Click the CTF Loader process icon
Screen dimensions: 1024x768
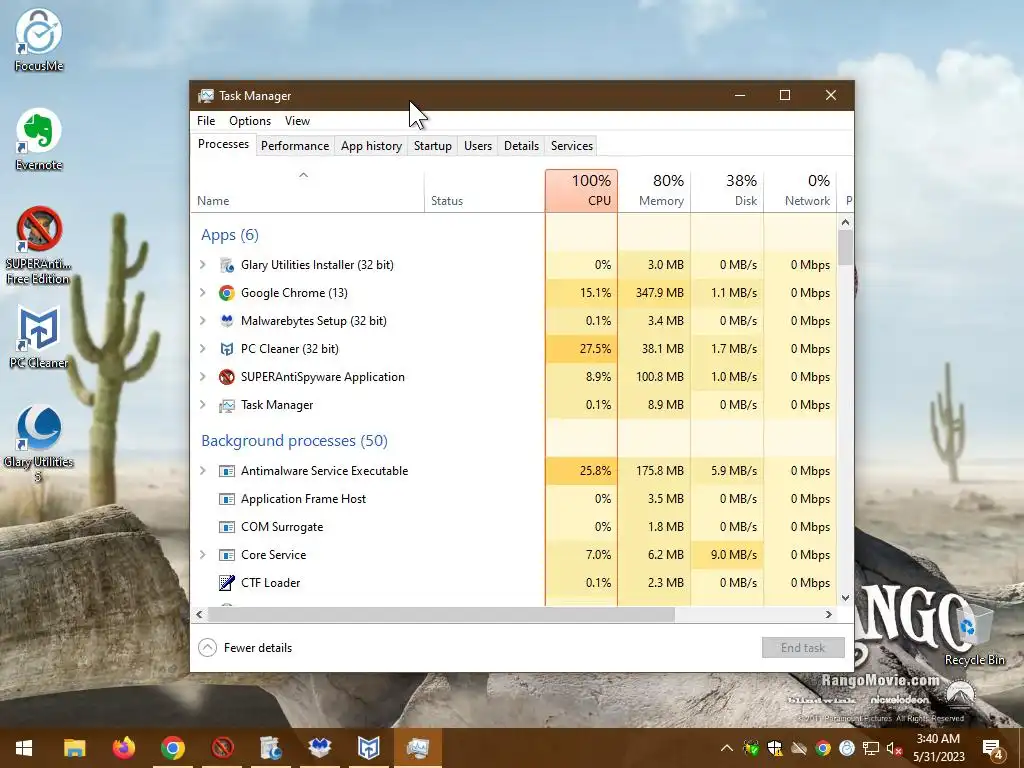227,583
